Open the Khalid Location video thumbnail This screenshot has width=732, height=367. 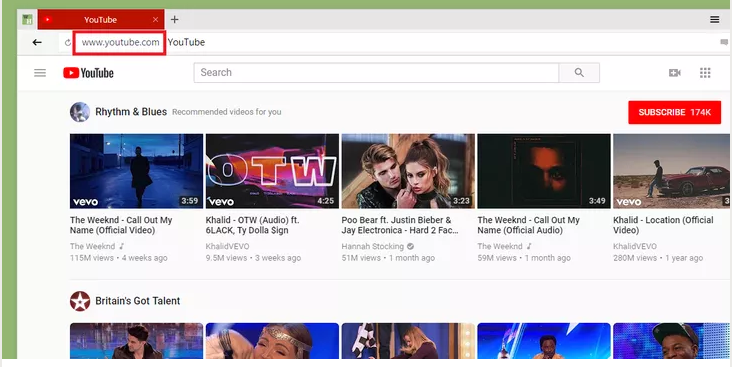click(671, 171)
